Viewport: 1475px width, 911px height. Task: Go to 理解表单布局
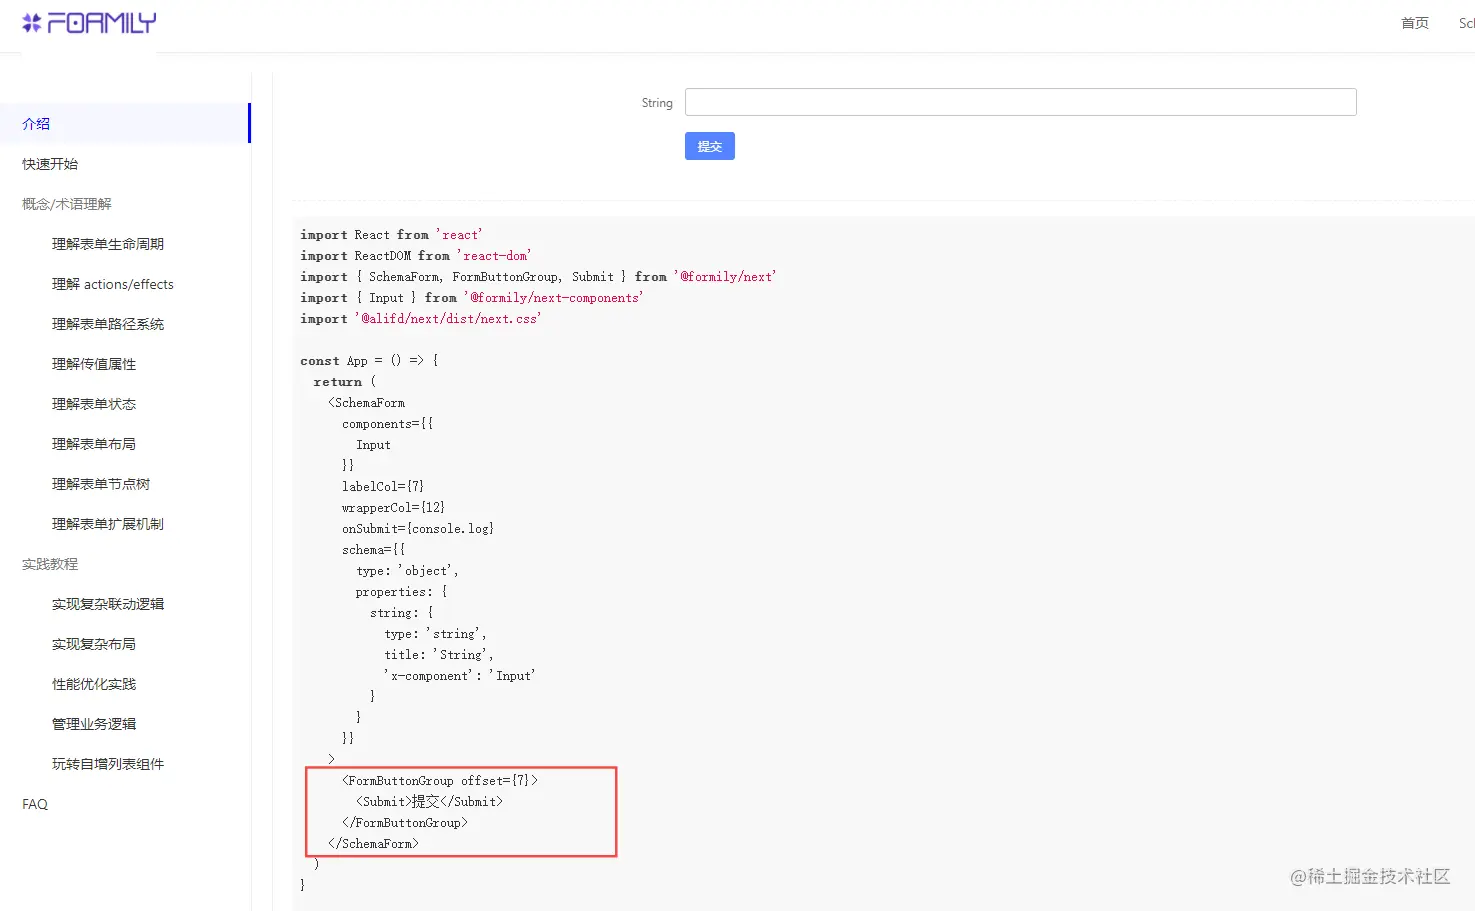(x=94, y=444)
